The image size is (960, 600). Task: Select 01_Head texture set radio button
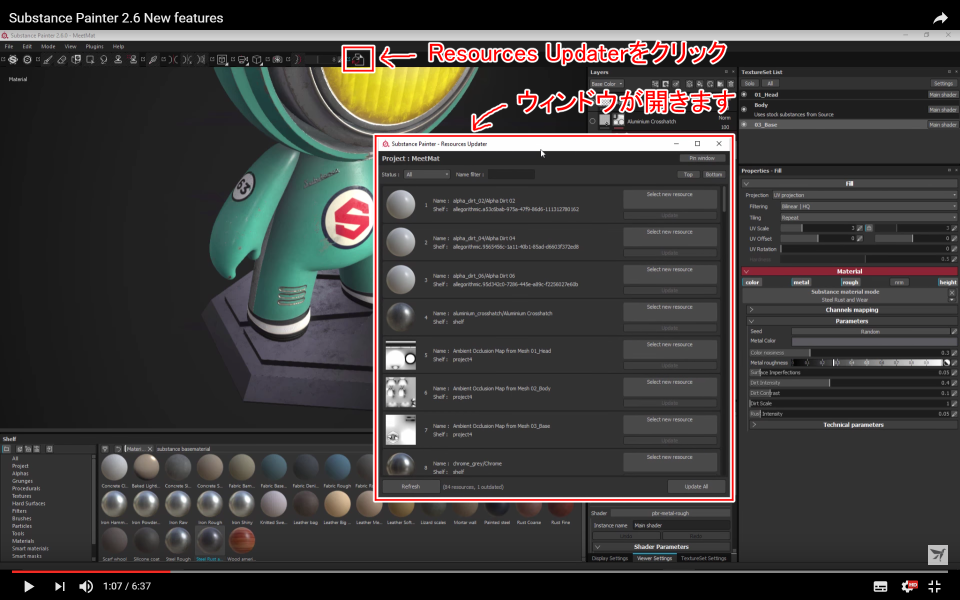[744, 94]
